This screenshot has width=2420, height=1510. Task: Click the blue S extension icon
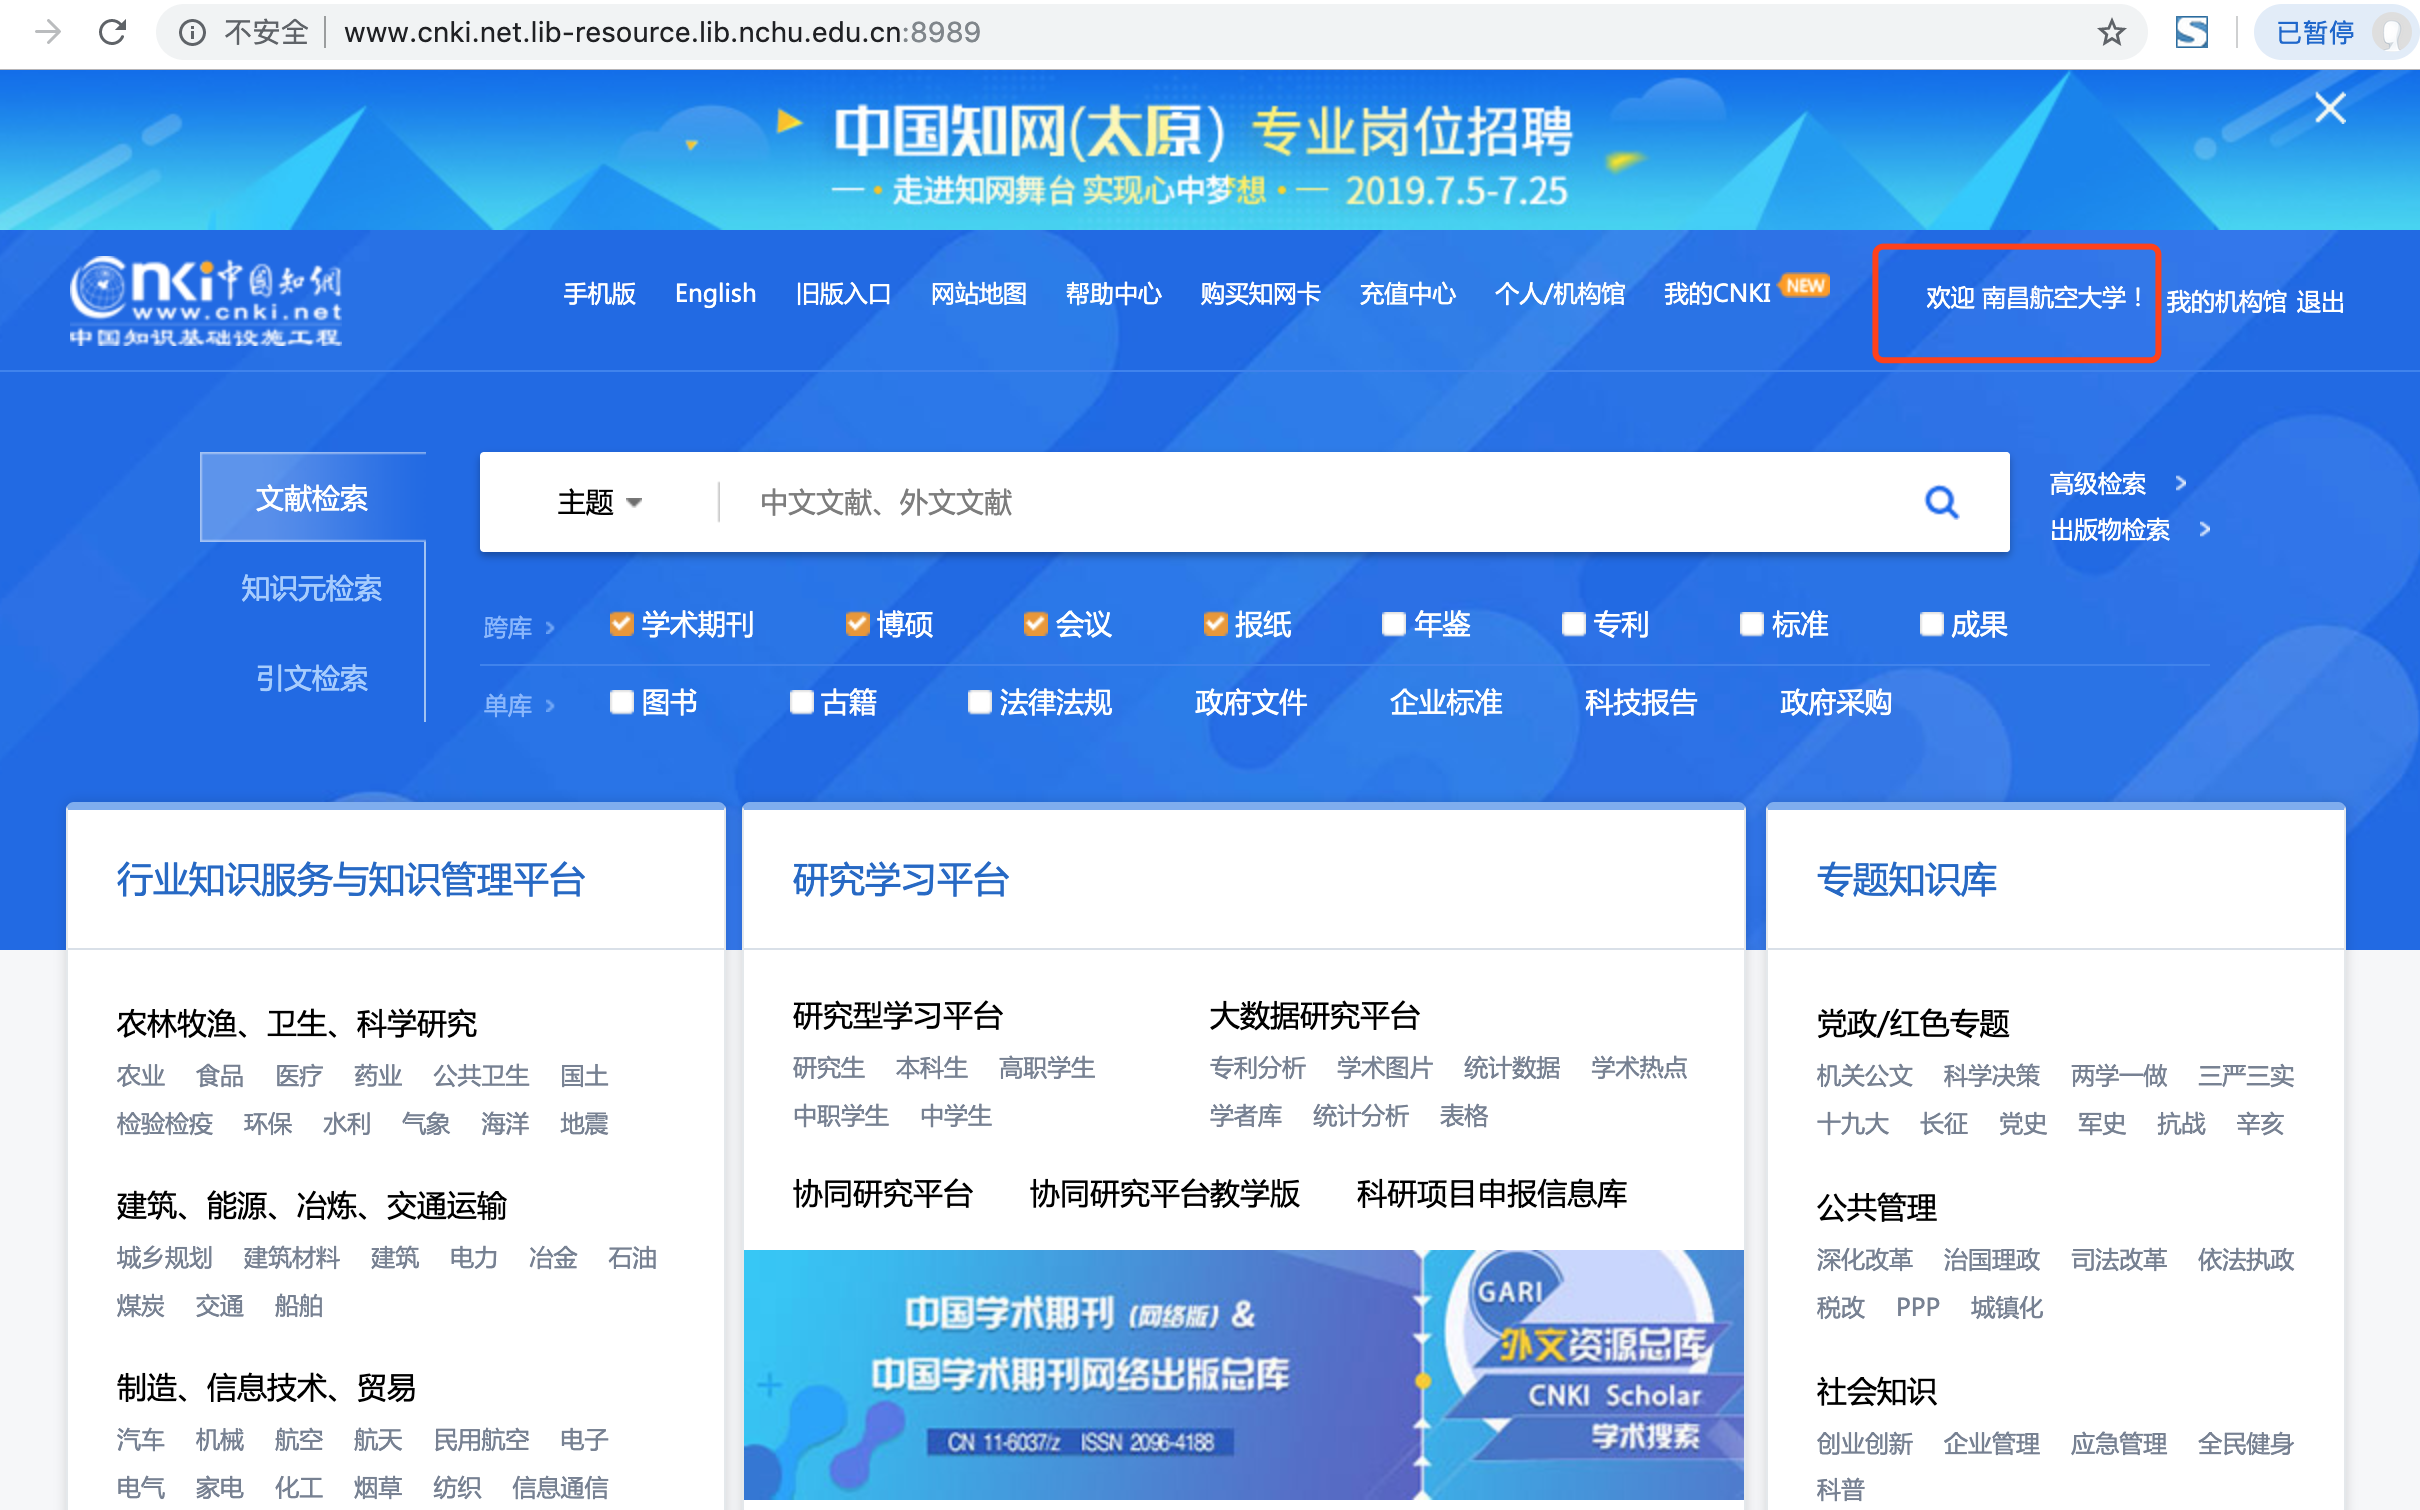(2191, 32)
